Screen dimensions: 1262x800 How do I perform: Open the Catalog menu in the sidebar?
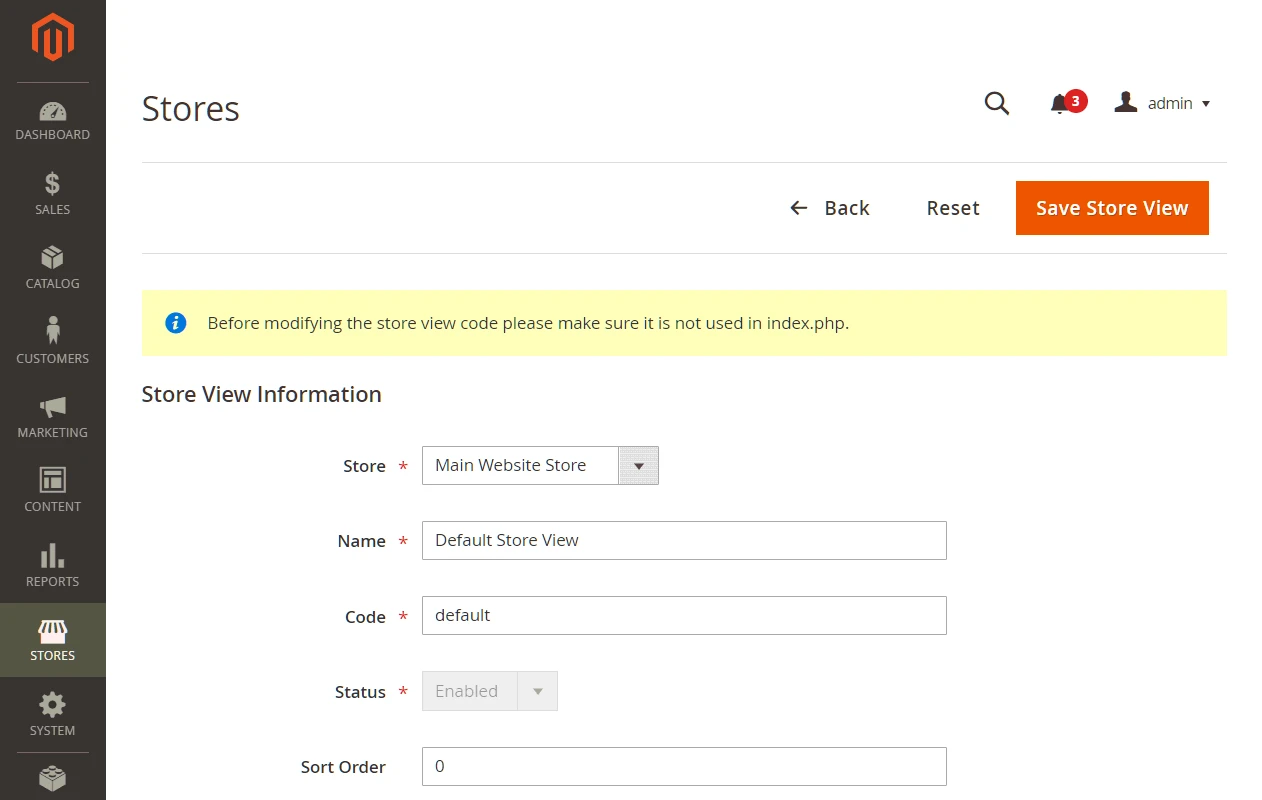click(x=52, y=268)
